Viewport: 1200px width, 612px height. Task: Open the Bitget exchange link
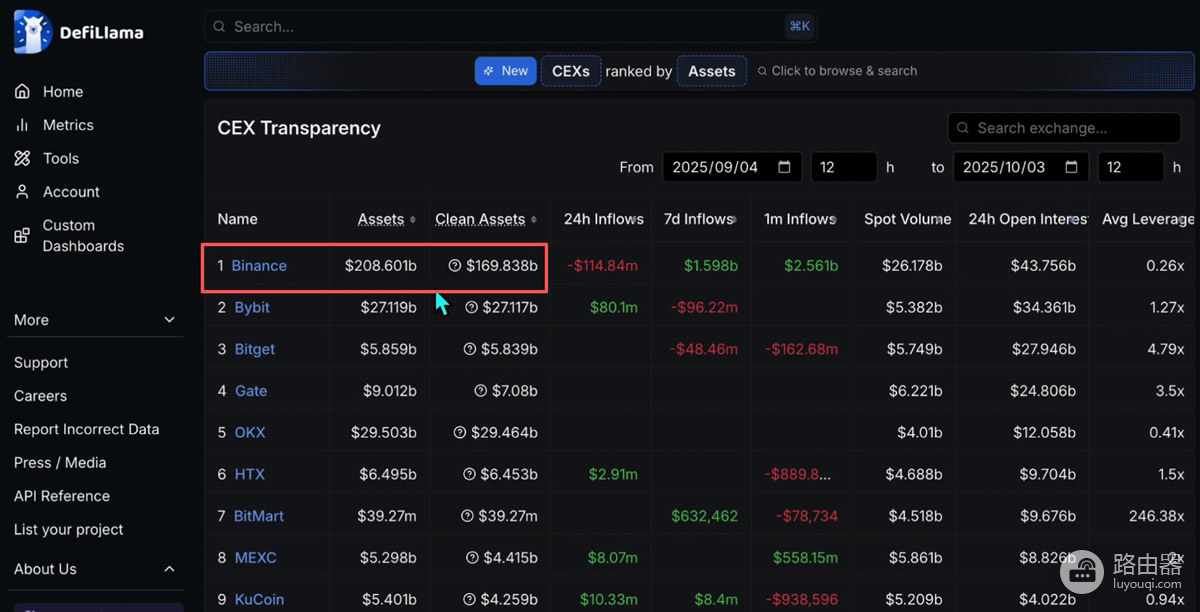coord(255,350)
